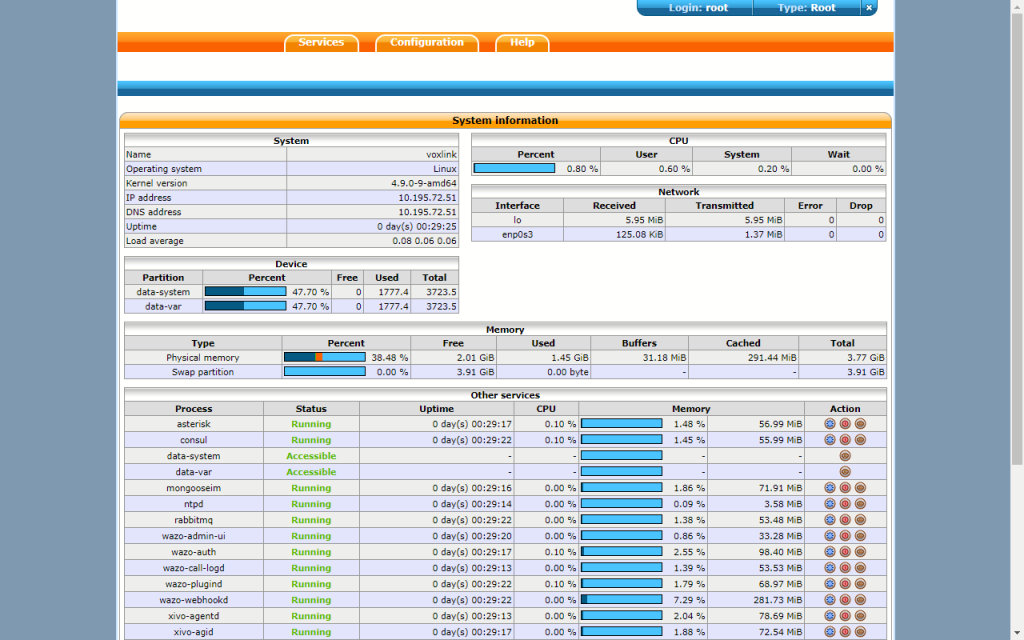Image resolution: width=1024 pixels, height=640 pixels.
Task: Click the blue restart icon for mongooseim
Action: (830, 488)
